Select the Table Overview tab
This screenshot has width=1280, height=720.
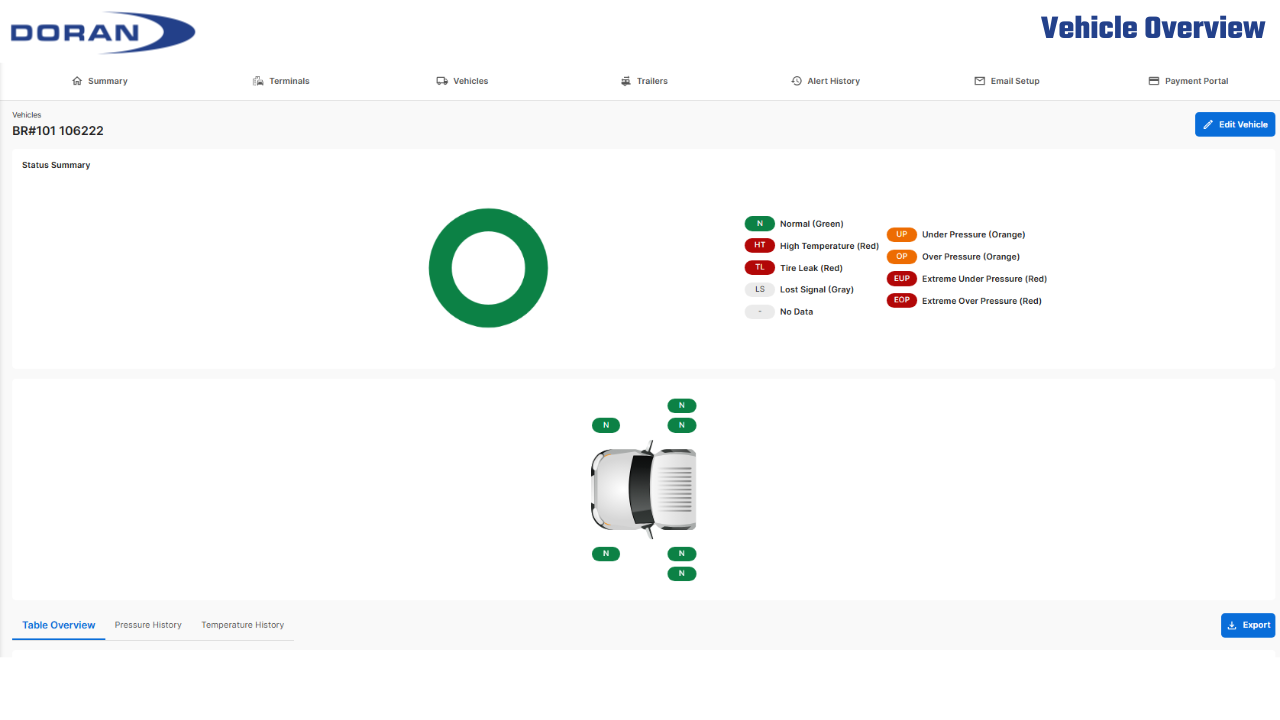pos(59,625)
